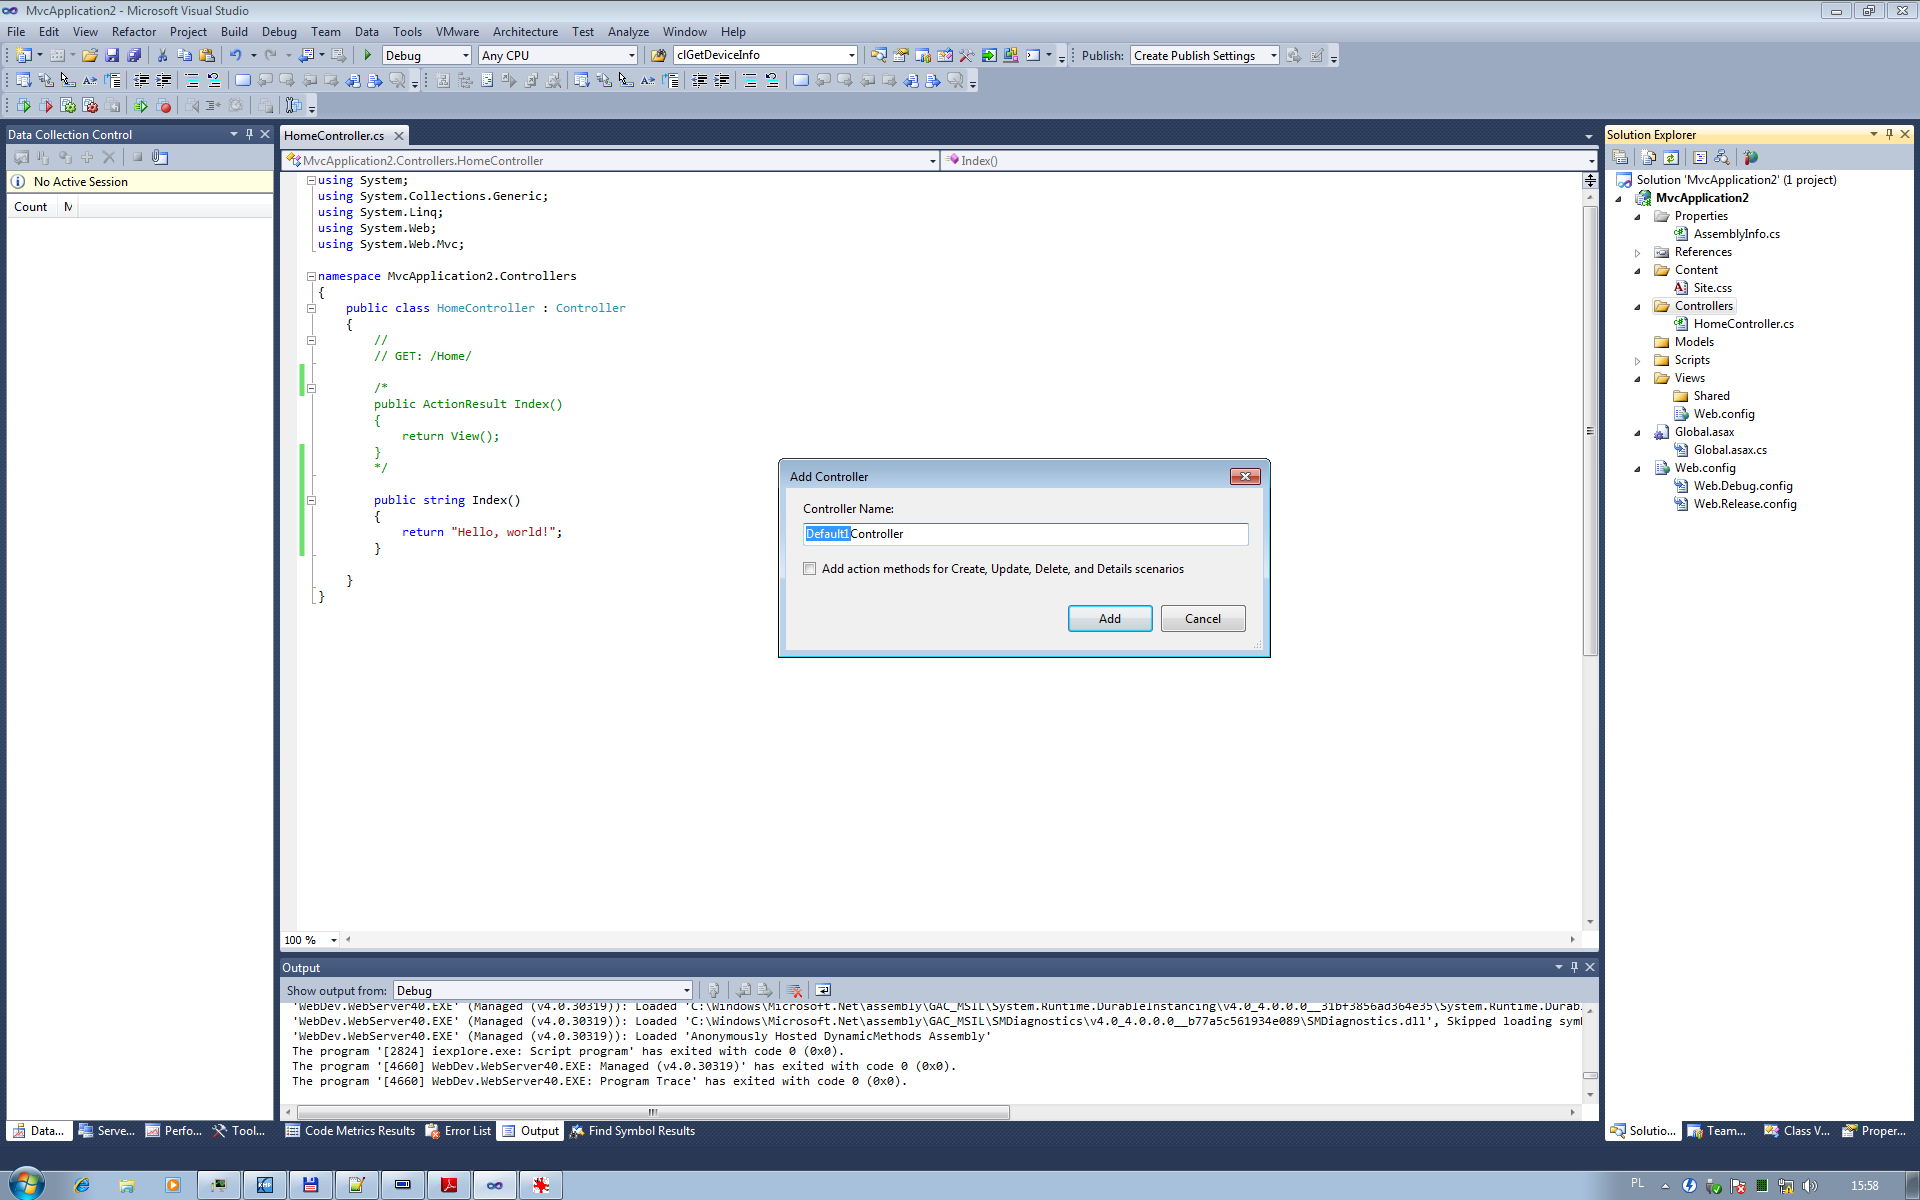Expand the Scripts folder node
This screenshot has width=1920, height=1200.
pyautogui.click(x=1637, y=361)
